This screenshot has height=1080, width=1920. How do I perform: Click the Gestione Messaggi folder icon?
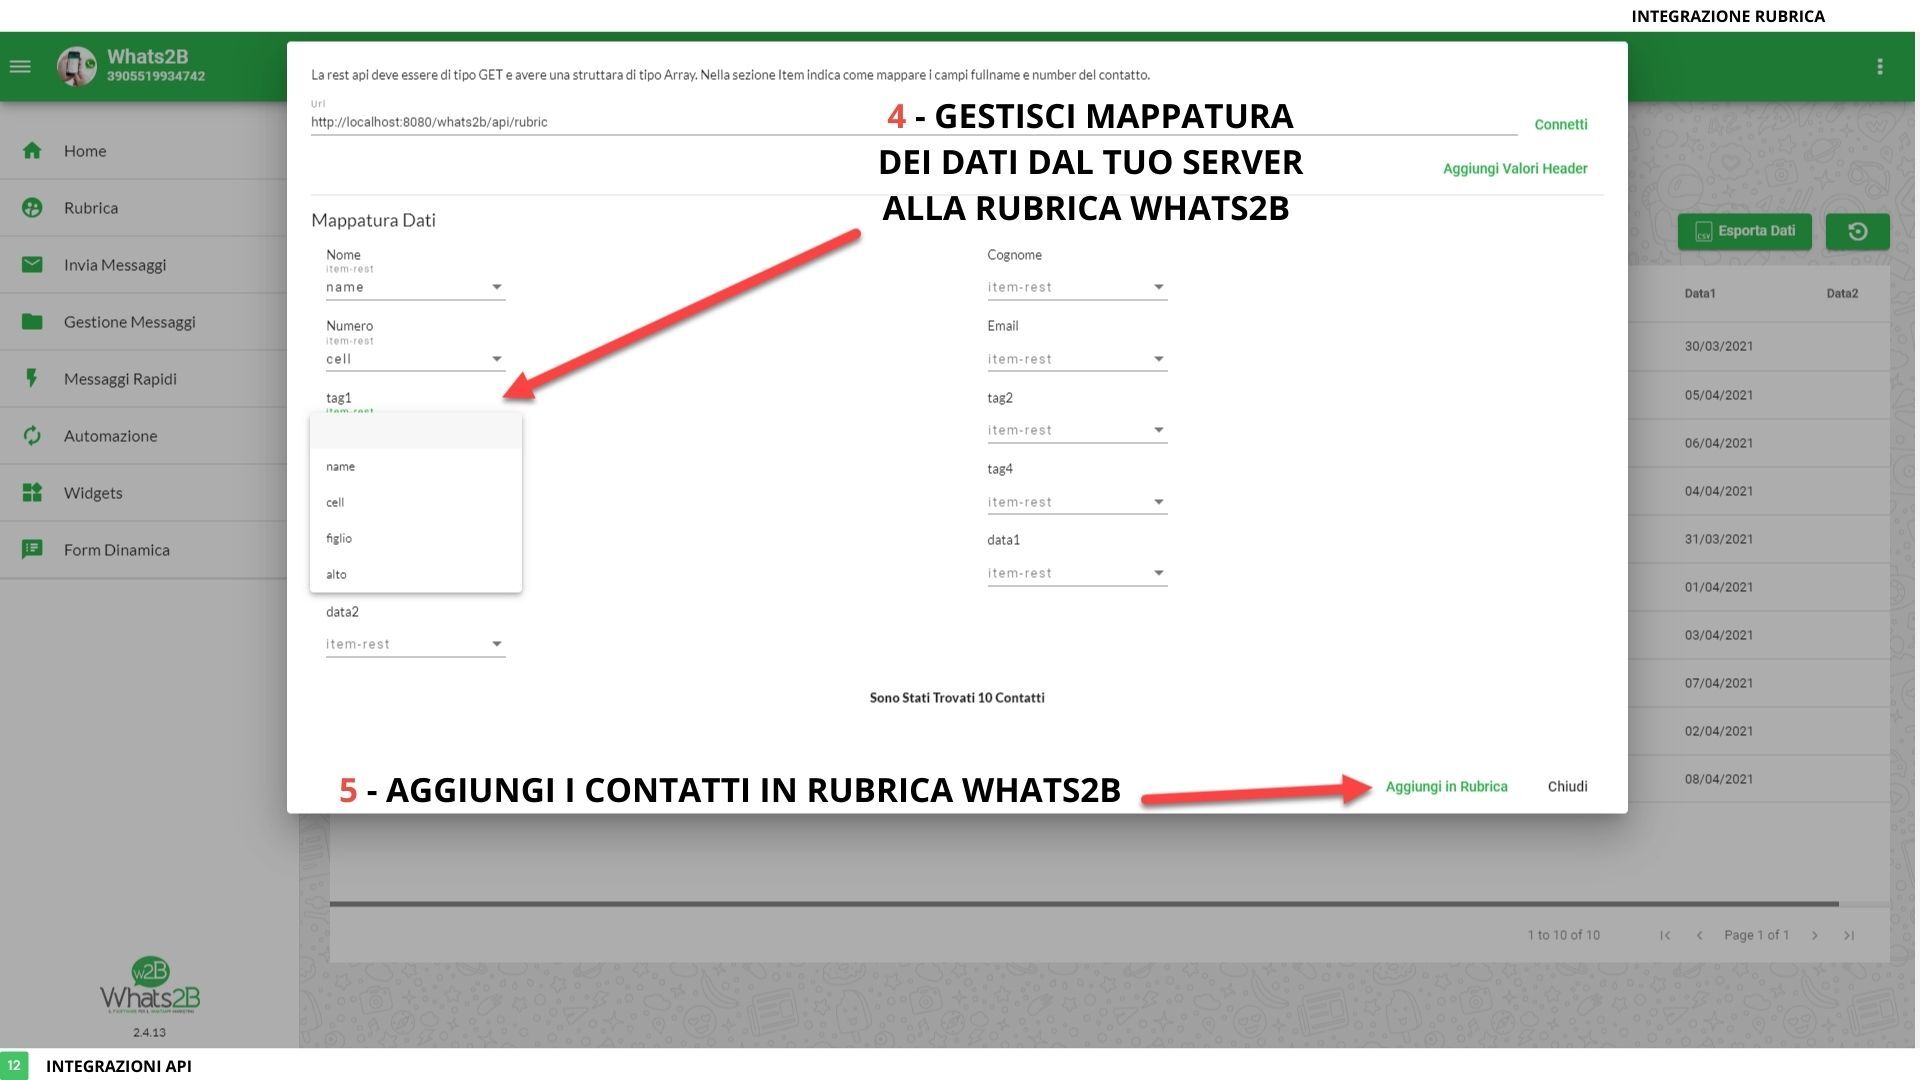pos(32,322)
